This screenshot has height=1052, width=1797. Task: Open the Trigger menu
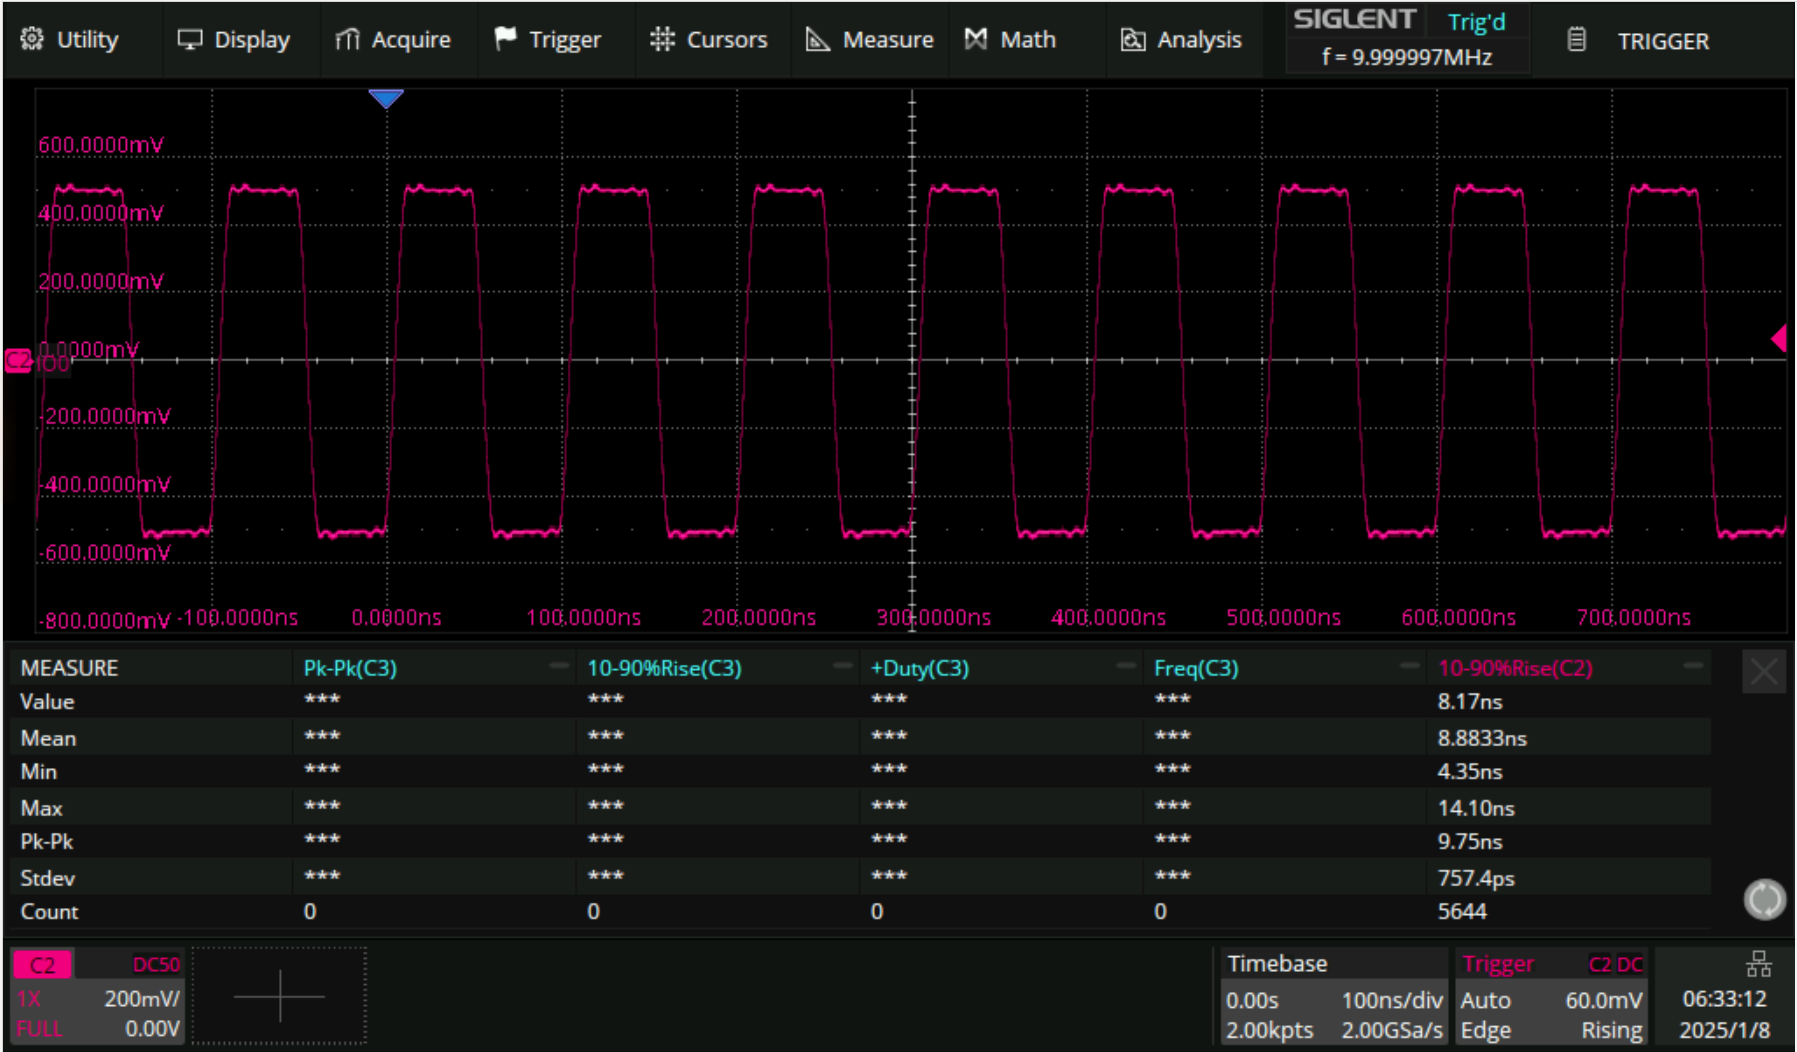[548, 40]
